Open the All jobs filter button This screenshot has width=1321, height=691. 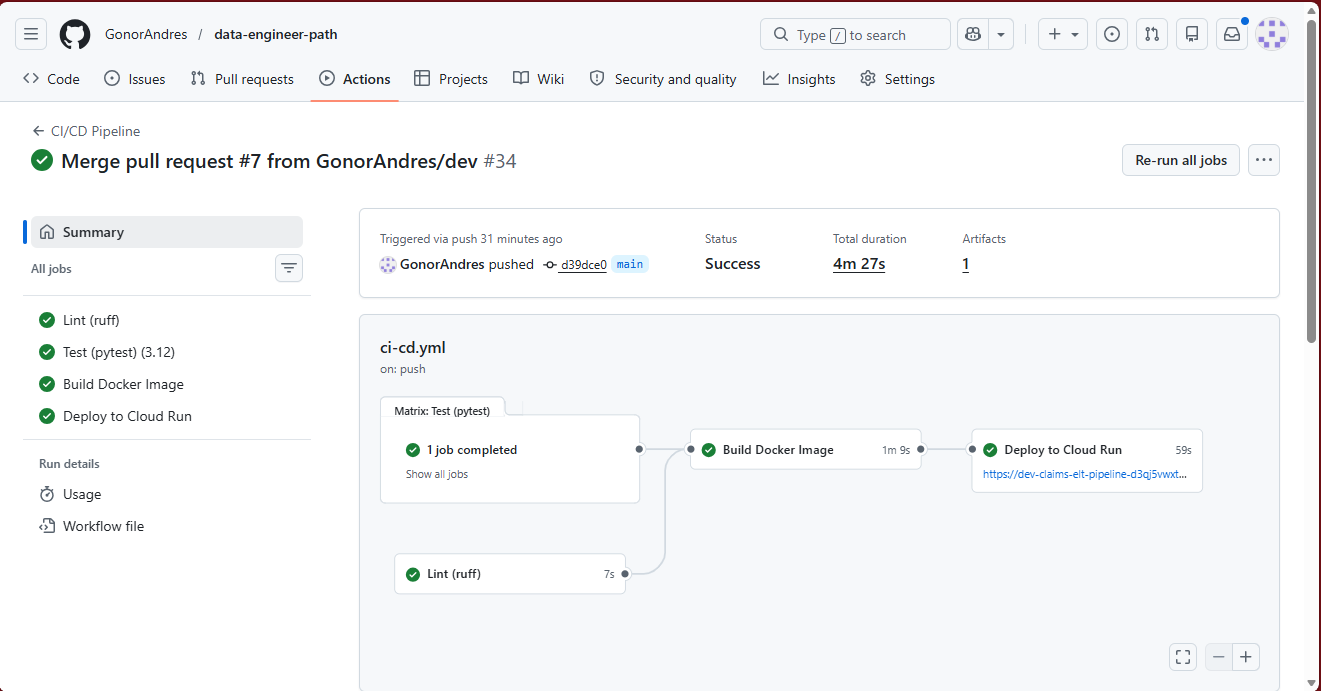click(289, 268)
